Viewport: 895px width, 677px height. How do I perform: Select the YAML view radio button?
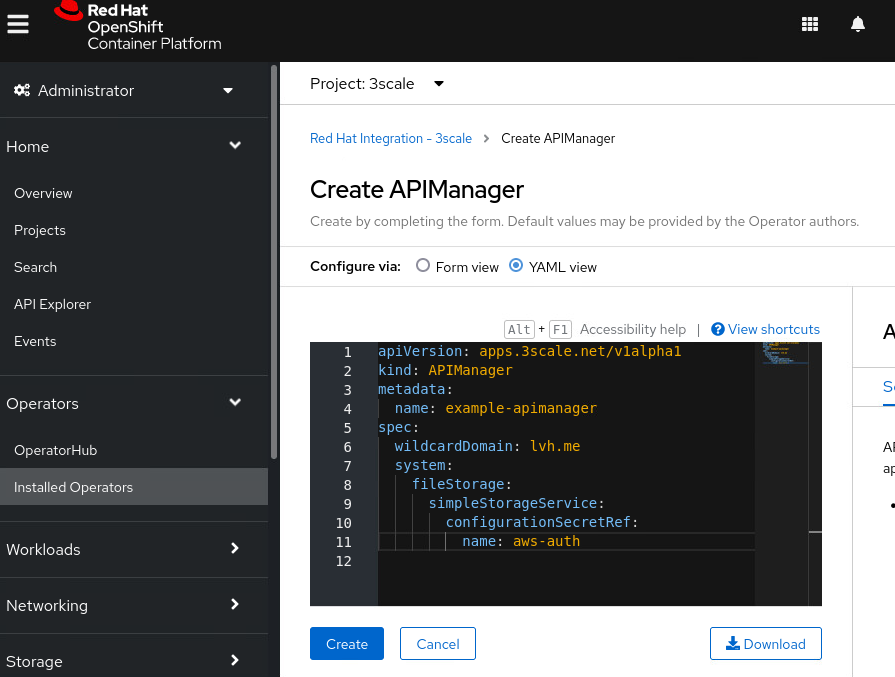pos(516,266)
